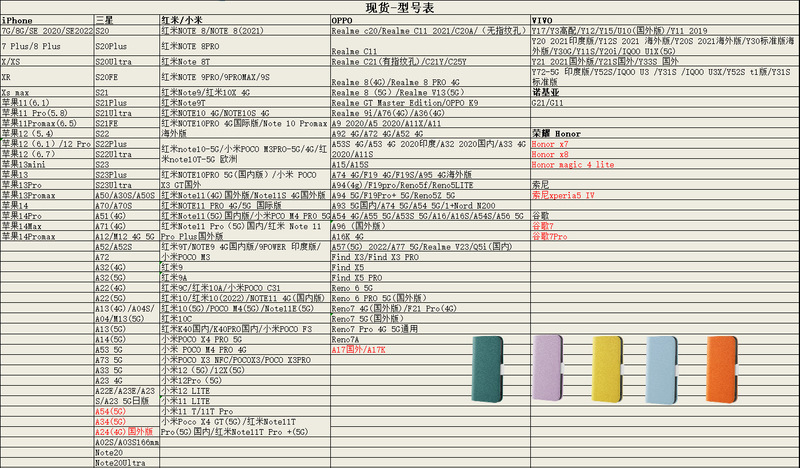Select the '红米/小米' column header cell
The height and width of the screenshot is (468, 800).
[244, 20]
